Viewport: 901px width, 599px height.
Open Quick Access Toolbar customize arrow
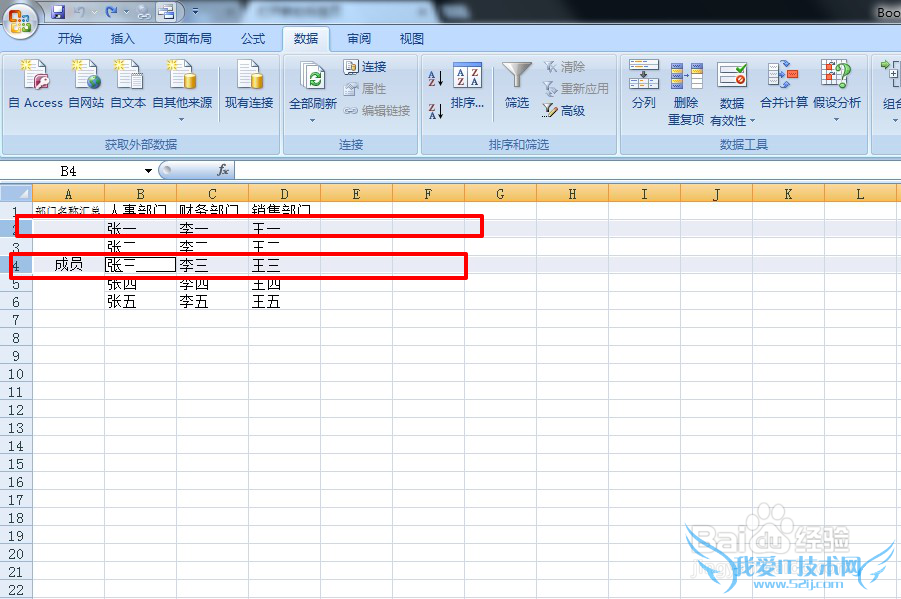tap(195, 11)
